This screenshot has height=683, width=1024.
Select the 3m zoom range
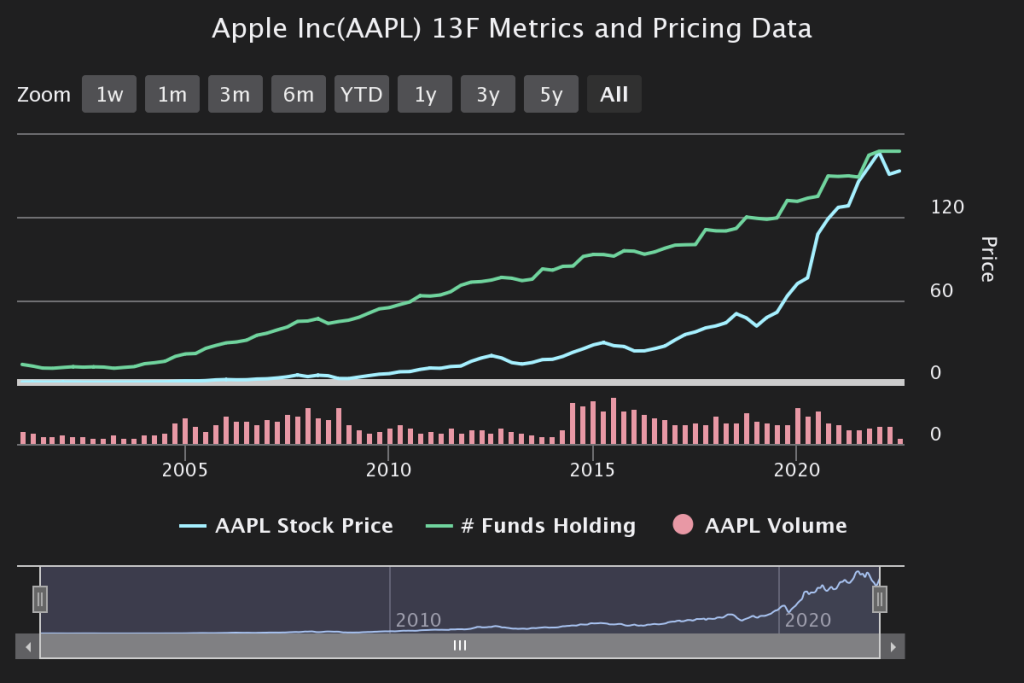click(x=235, y=95)
